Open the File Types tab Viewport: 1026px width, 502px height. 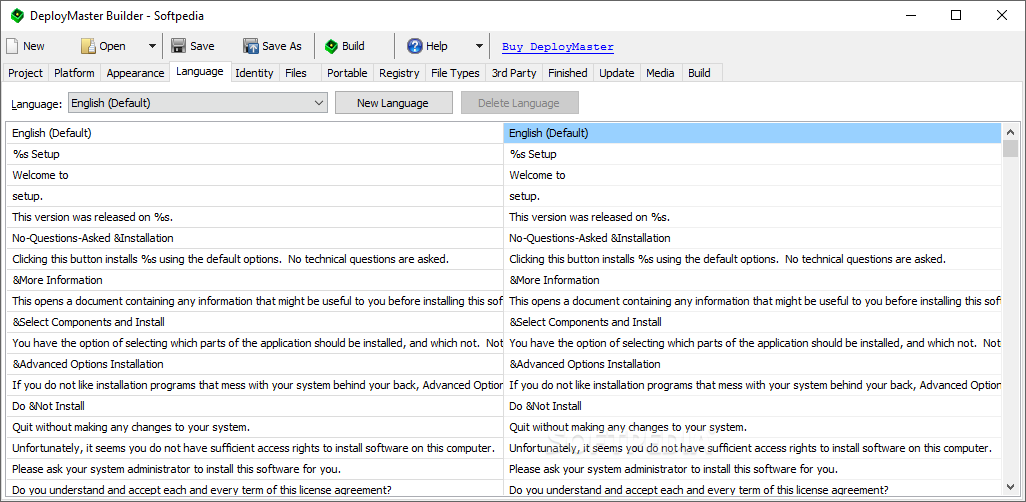point(455,73)
